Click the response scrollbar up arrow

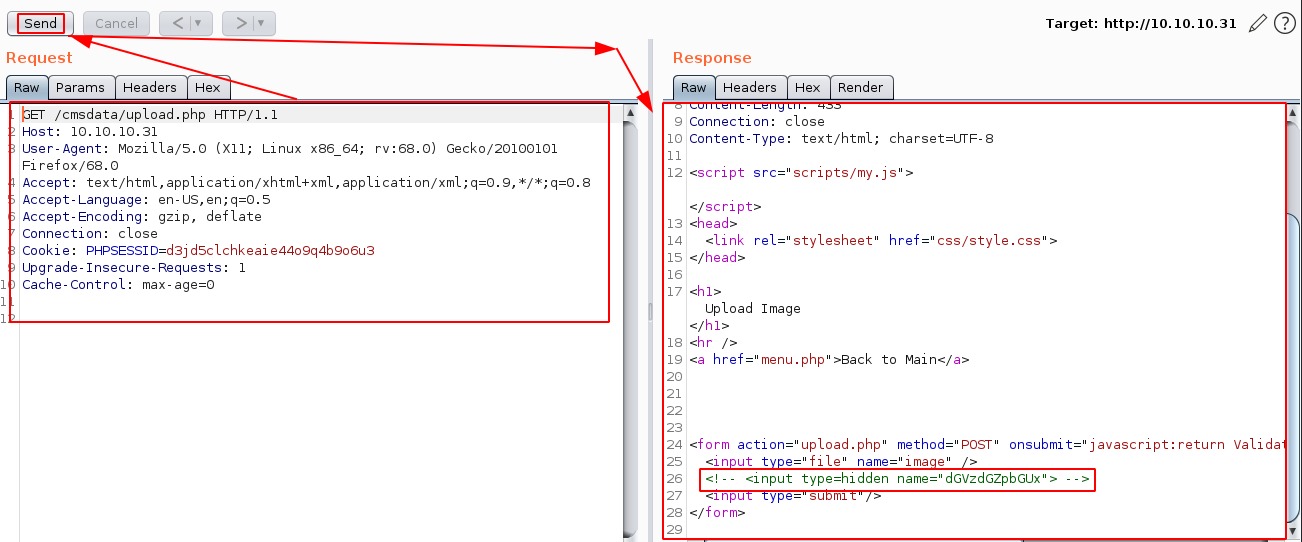point(1293,112)
